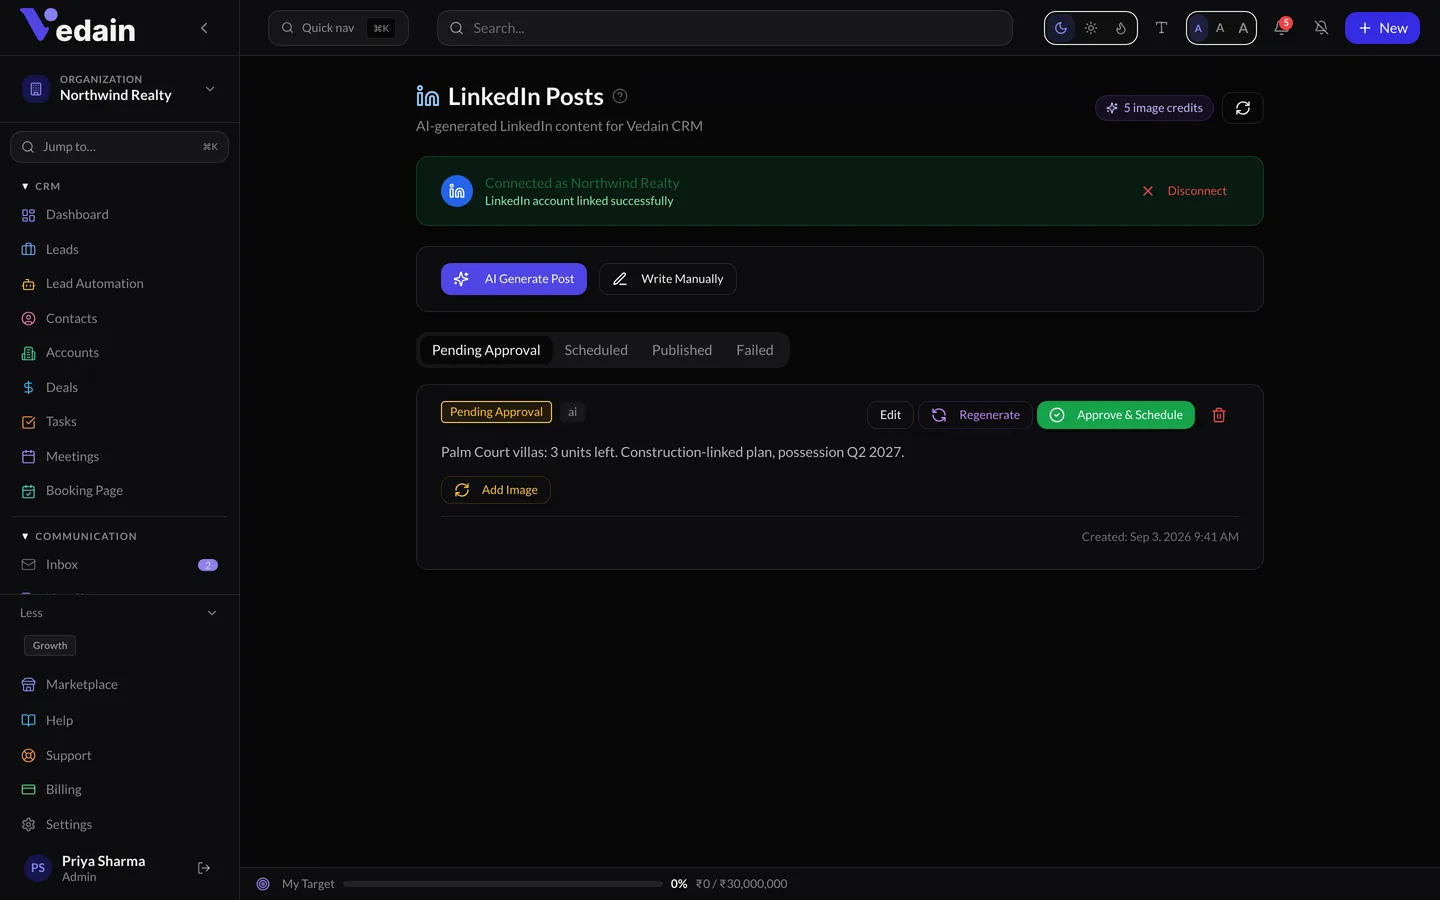Click the Vedain logo
1440x900 pixels.
click(78, 27)
